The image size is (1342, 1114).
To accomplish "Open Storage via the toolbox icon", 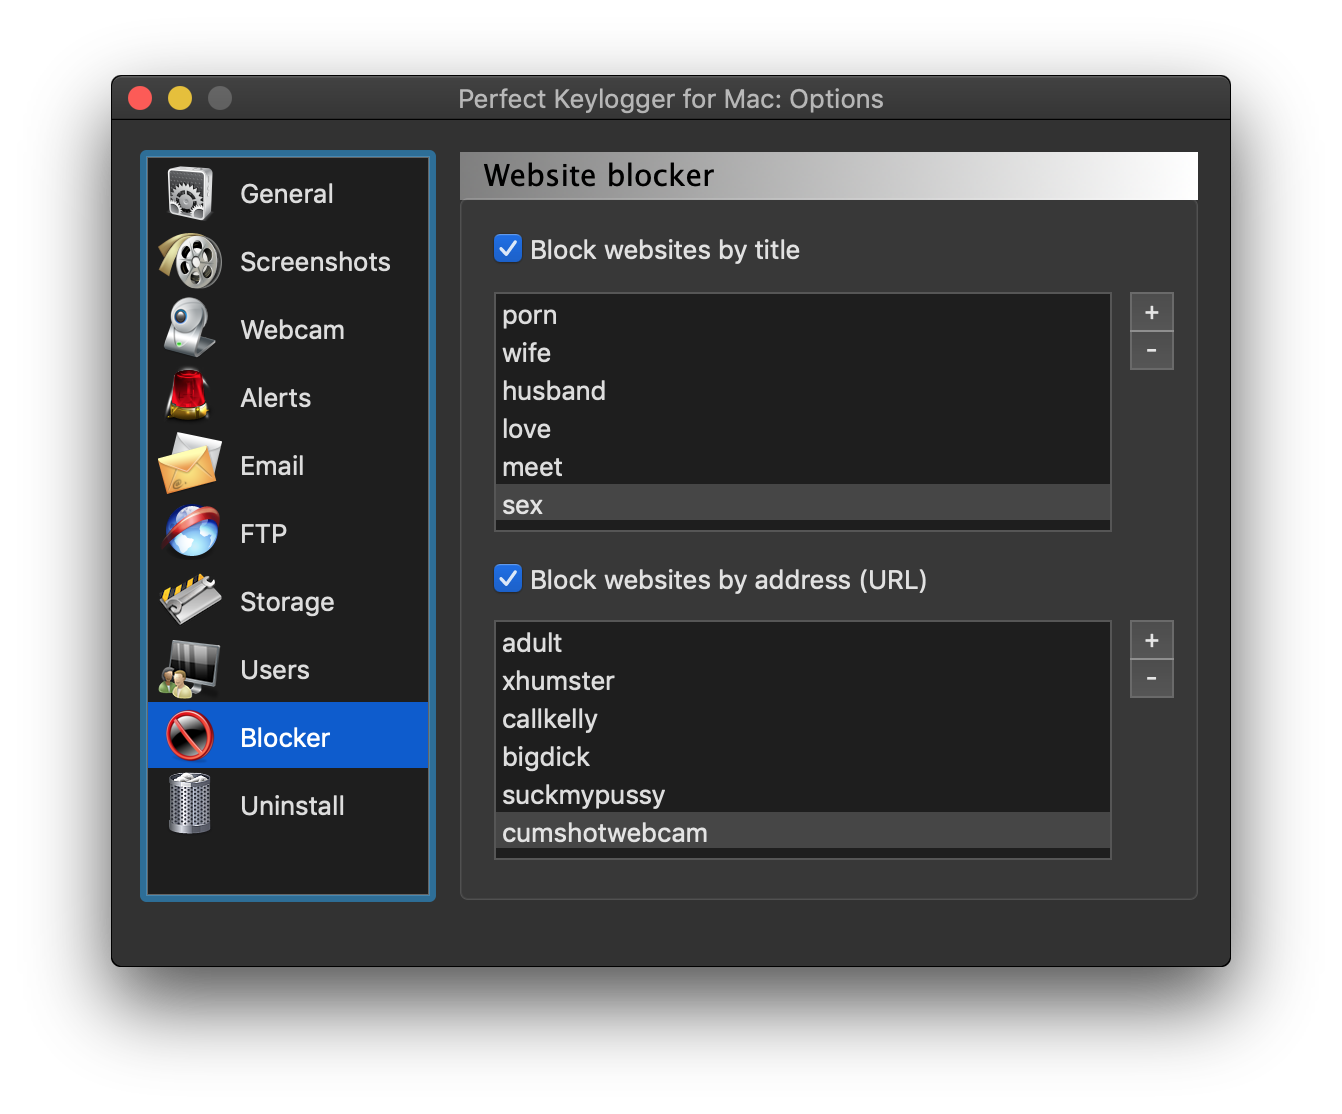I will pyautogui.click(x=189, y=600).
